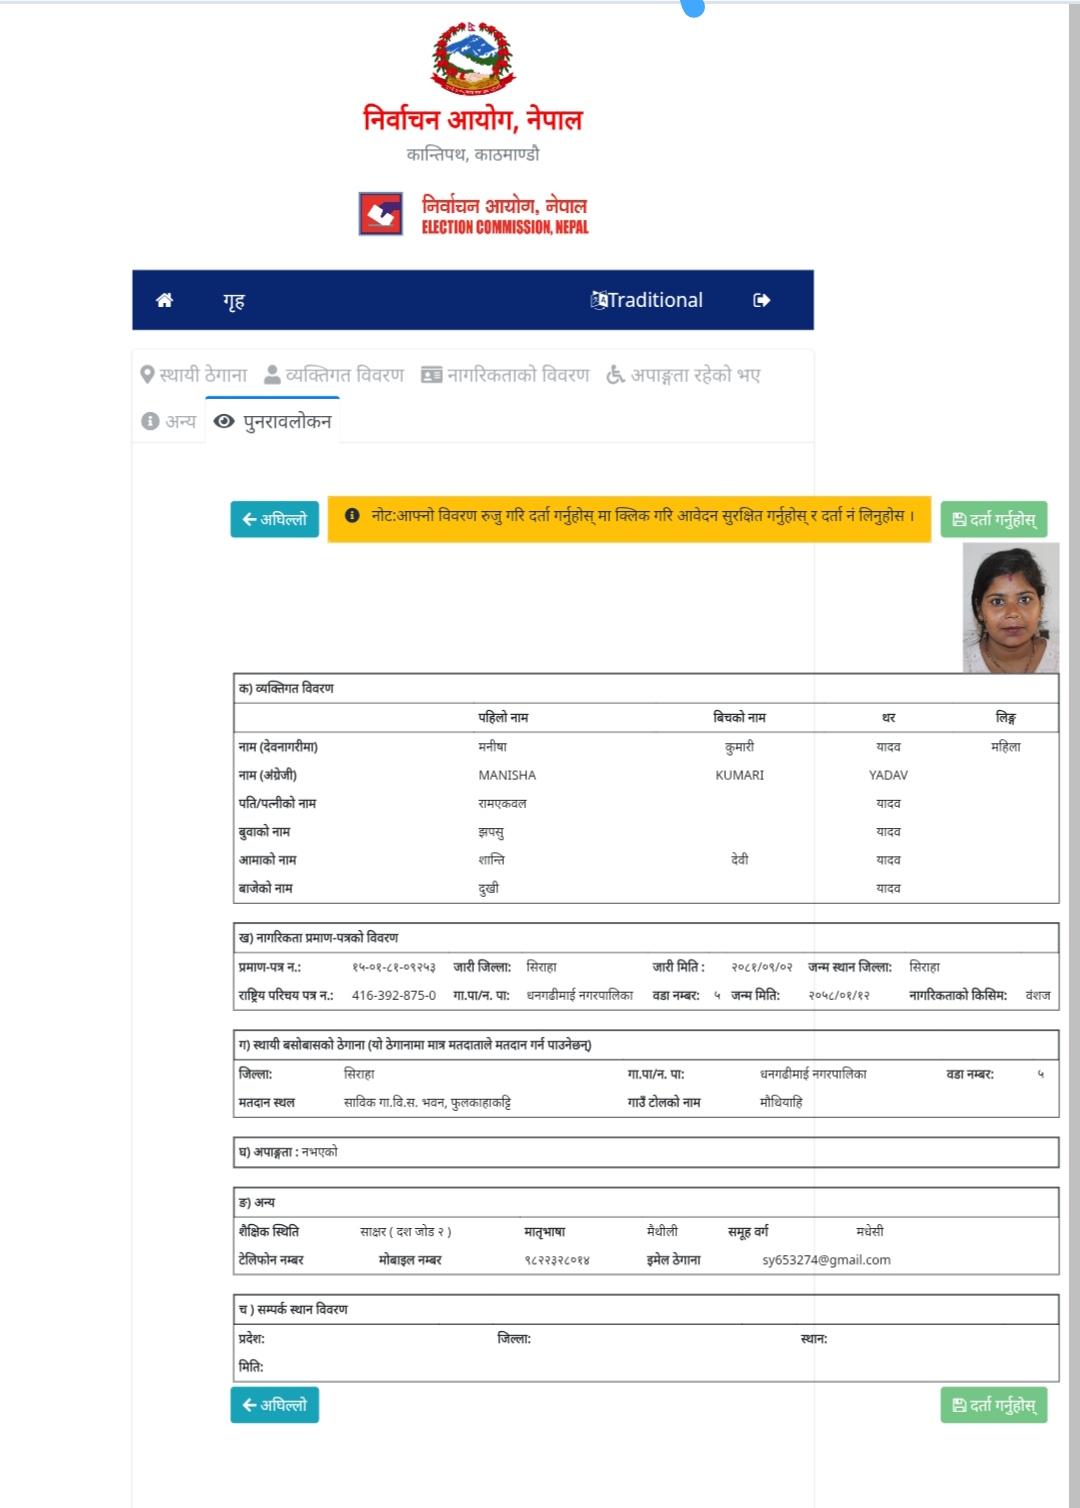Click the च ) सम्पर्क स्थान विवरण header

pos(646,1309)
